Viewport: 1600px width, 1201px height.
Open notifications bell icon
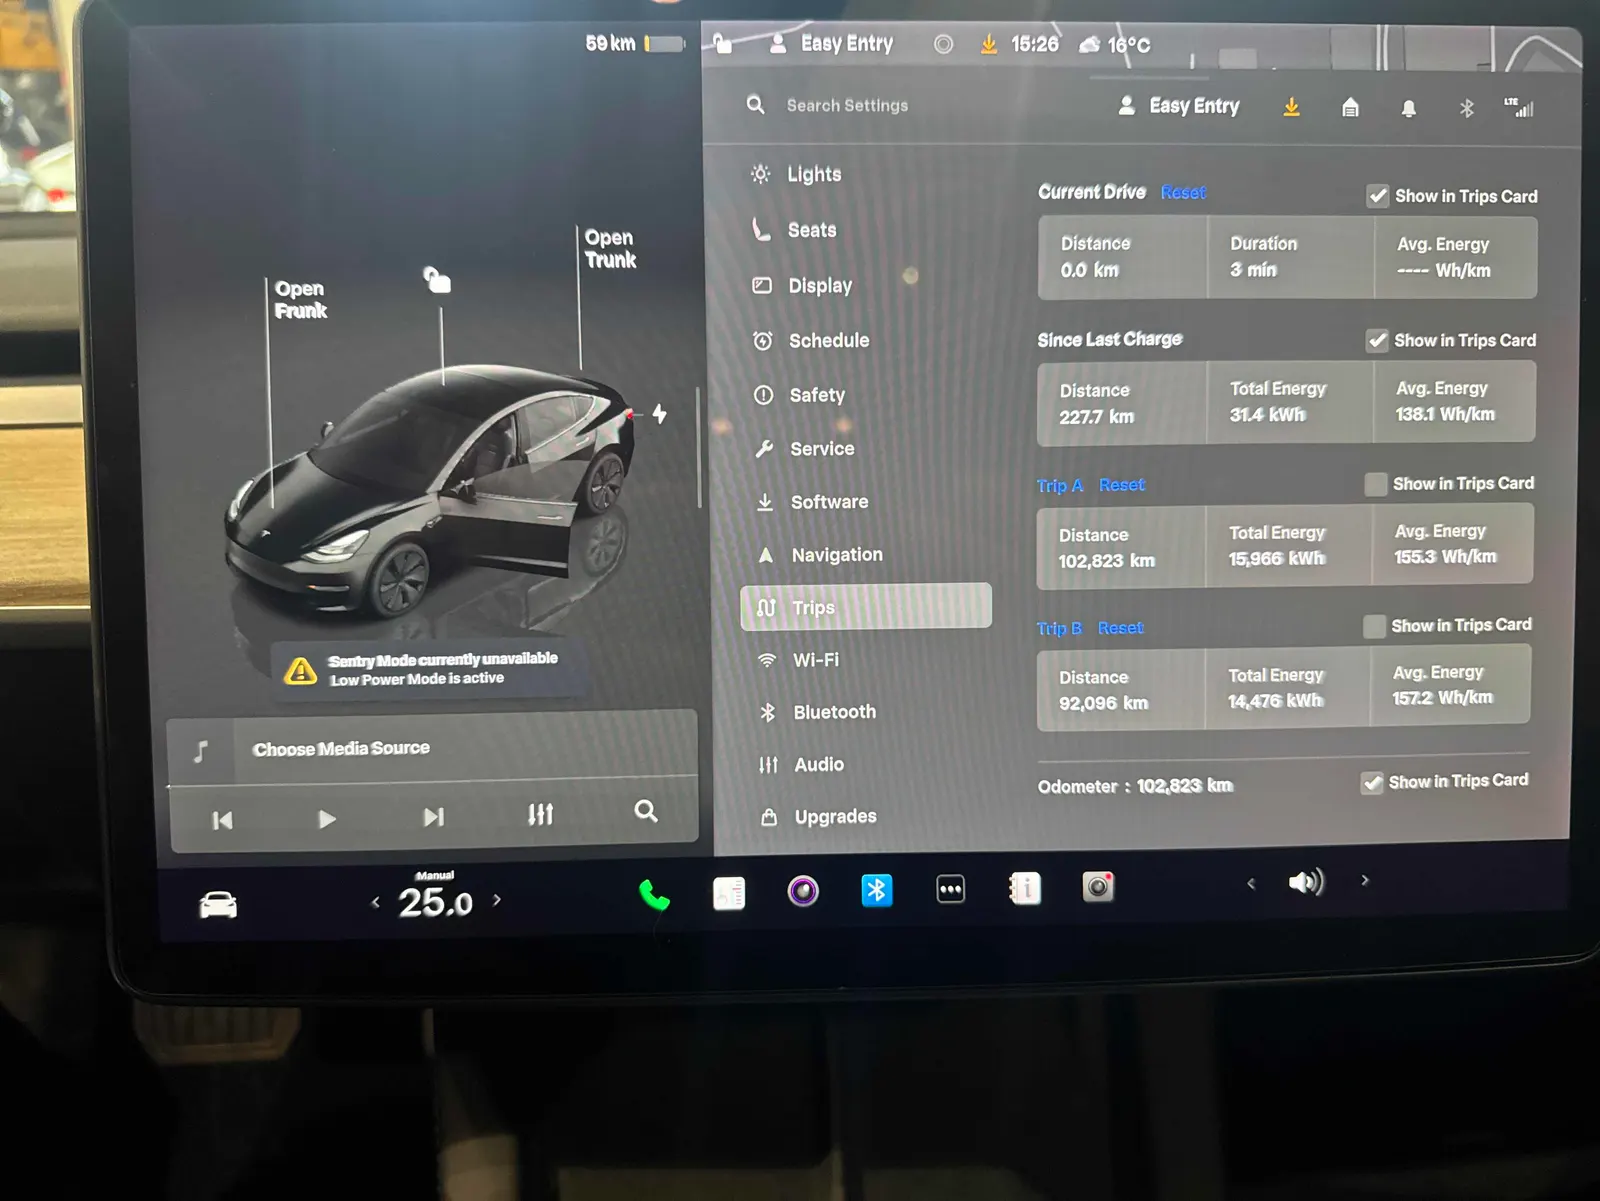tap(1408, 108)
